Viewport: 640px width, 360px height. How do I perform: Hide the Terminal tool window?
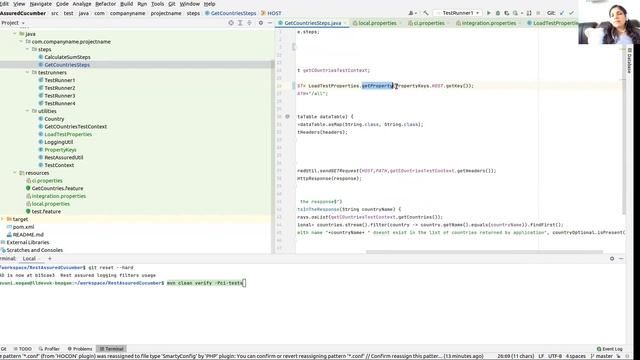click(621, 258)
